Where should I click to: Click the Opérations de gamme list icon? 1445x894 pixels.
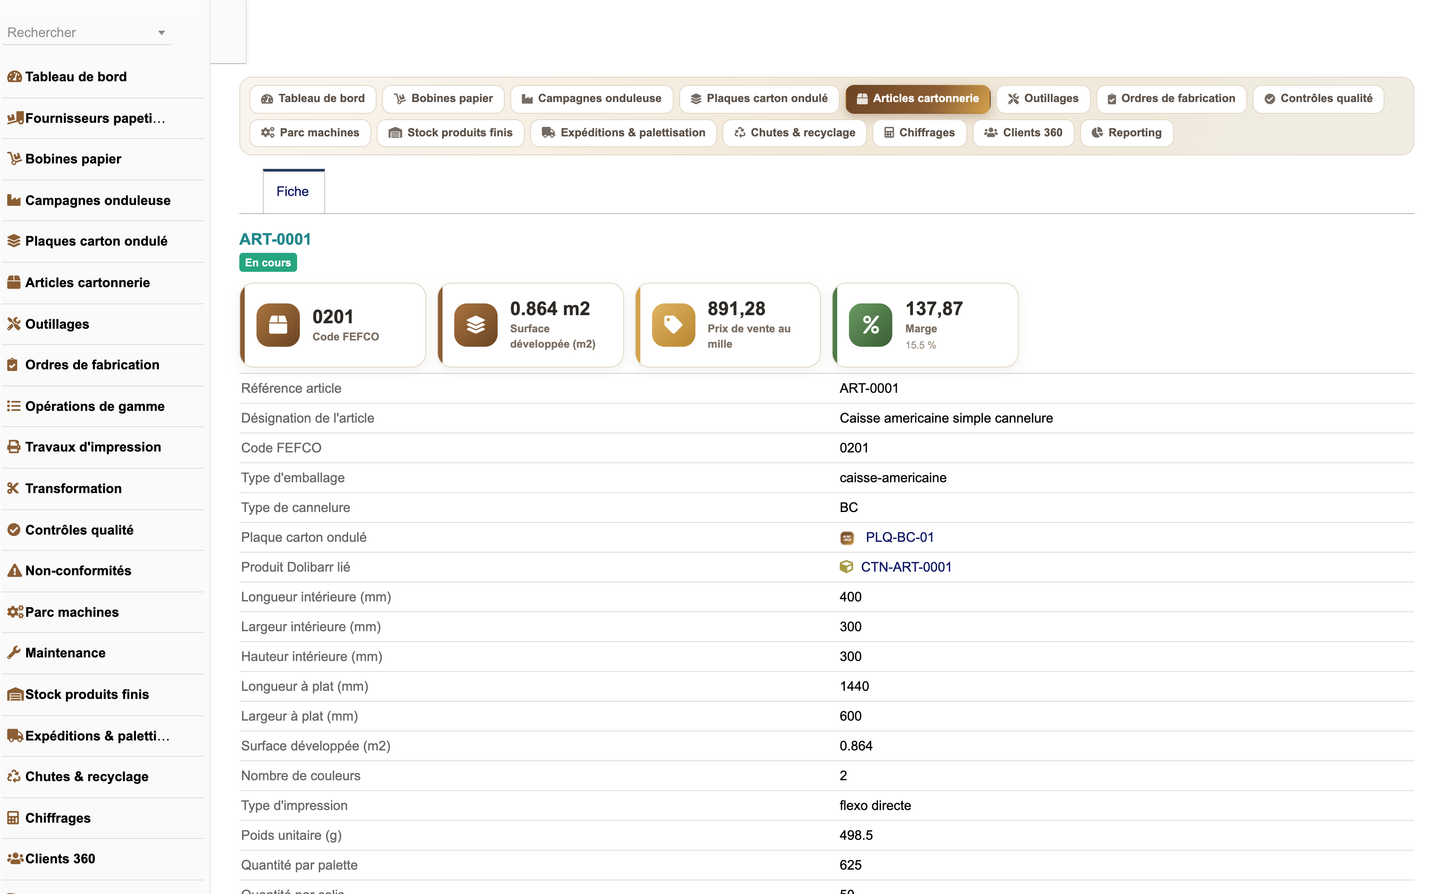tap(14, 406)
